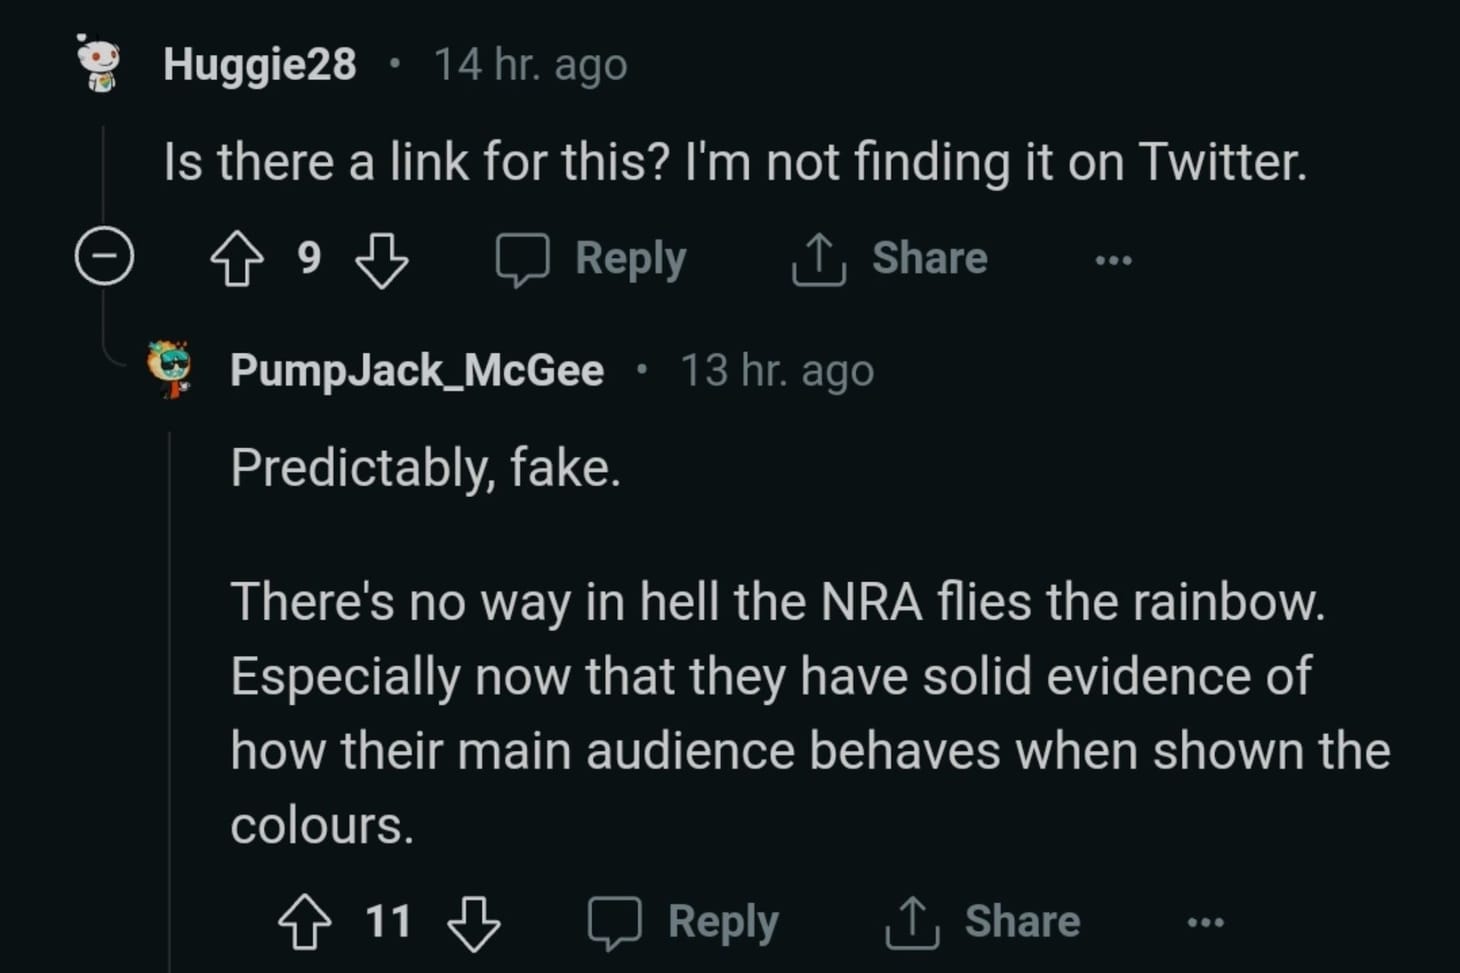Image resolution: width=1460 pixels, height=973 pixels.
Task: Click the vote count showing 11
Action: click(390, 921)
